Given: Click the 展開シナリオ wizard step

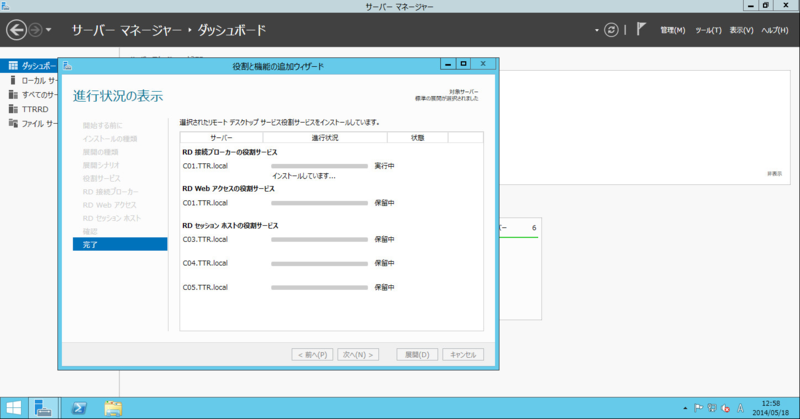Looking at the screenshot, I should tap(101, 165).
